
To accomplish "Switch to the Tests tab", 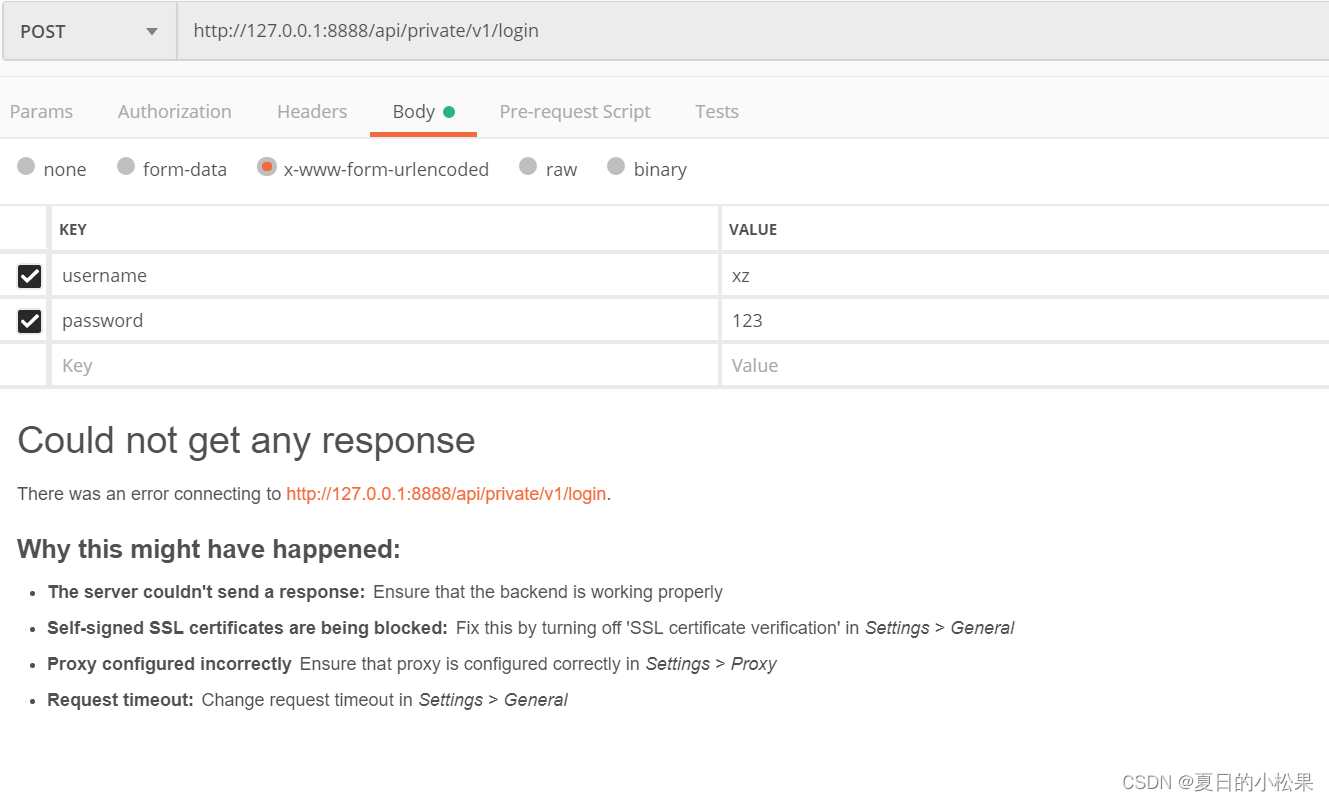I will pos(716,111).
